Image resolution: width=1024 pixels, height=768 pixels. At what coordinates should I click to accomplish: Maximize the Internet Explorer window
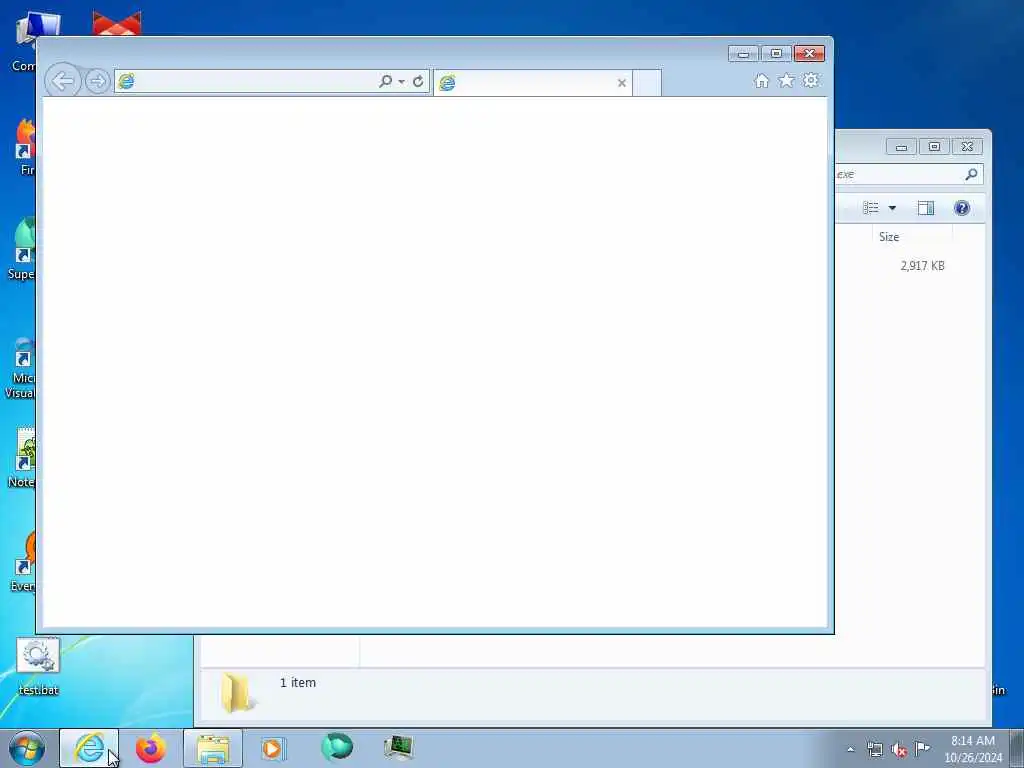pyautogui.click(x=776, y=54)
